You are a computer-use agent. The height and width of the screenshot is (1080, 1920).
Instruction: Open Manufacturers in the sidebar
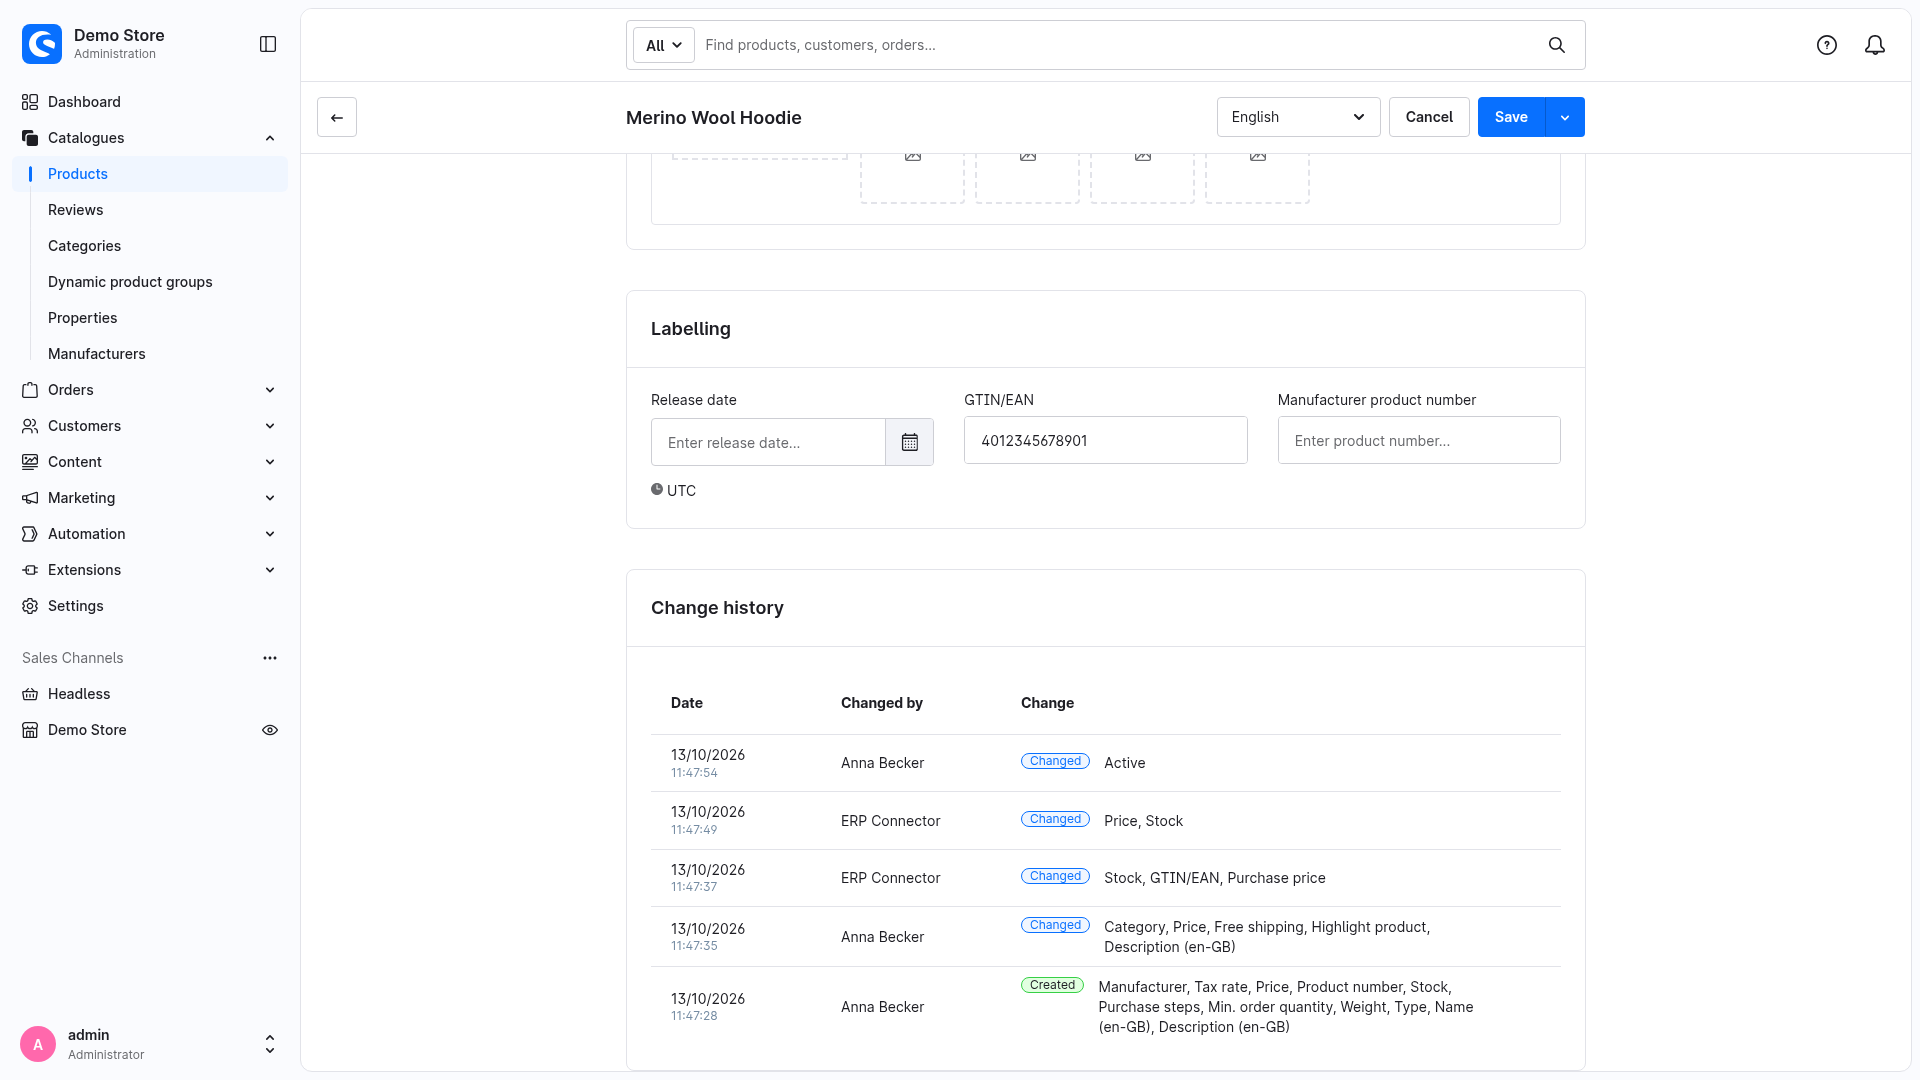point(96,354)
